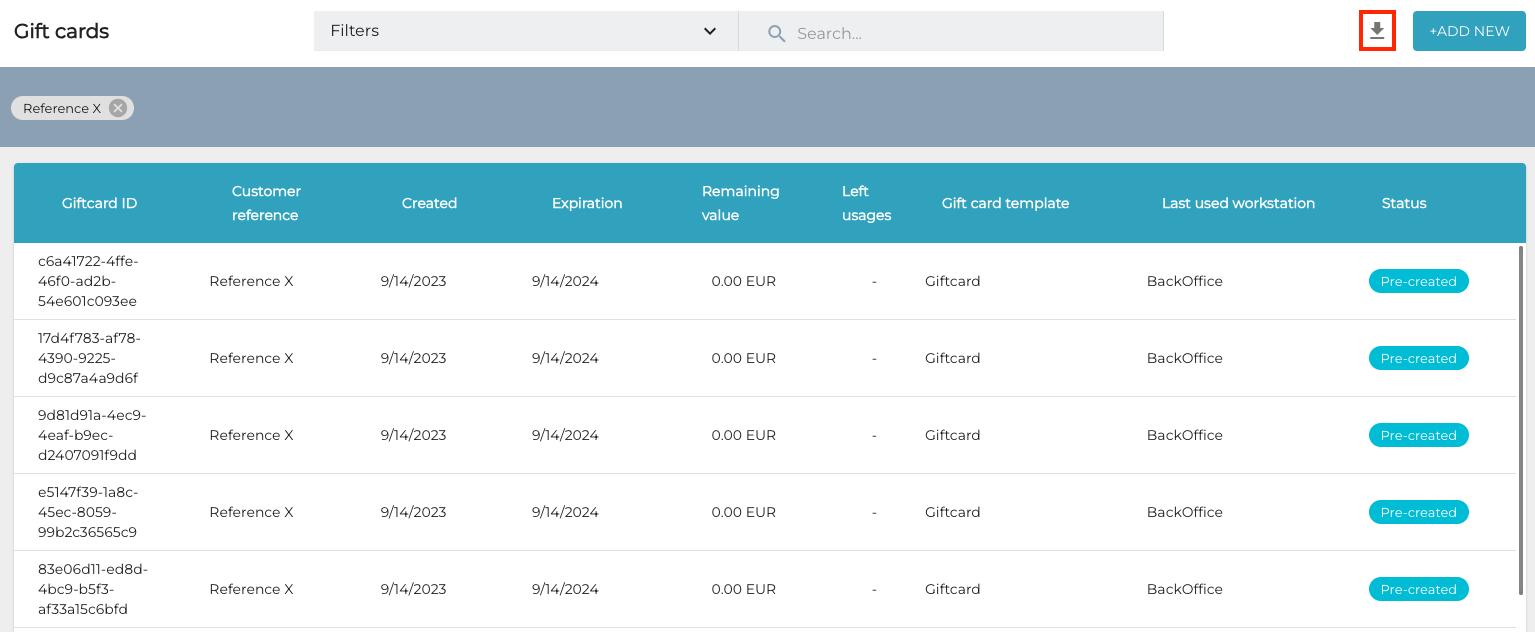This screenshot has height=632, width=1535.
Task: Sort by Giftcard ID column header
Action: [99, 203]
